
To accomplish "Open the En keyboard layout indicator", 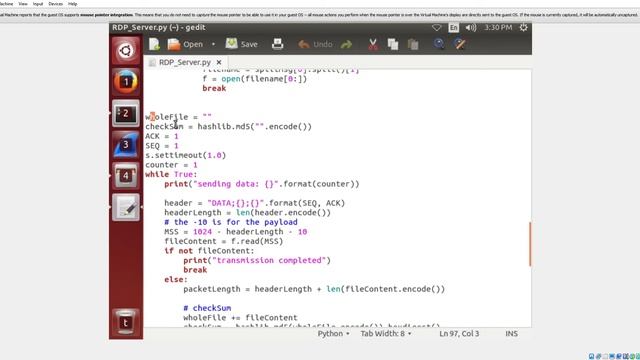I will click(453, 28).
